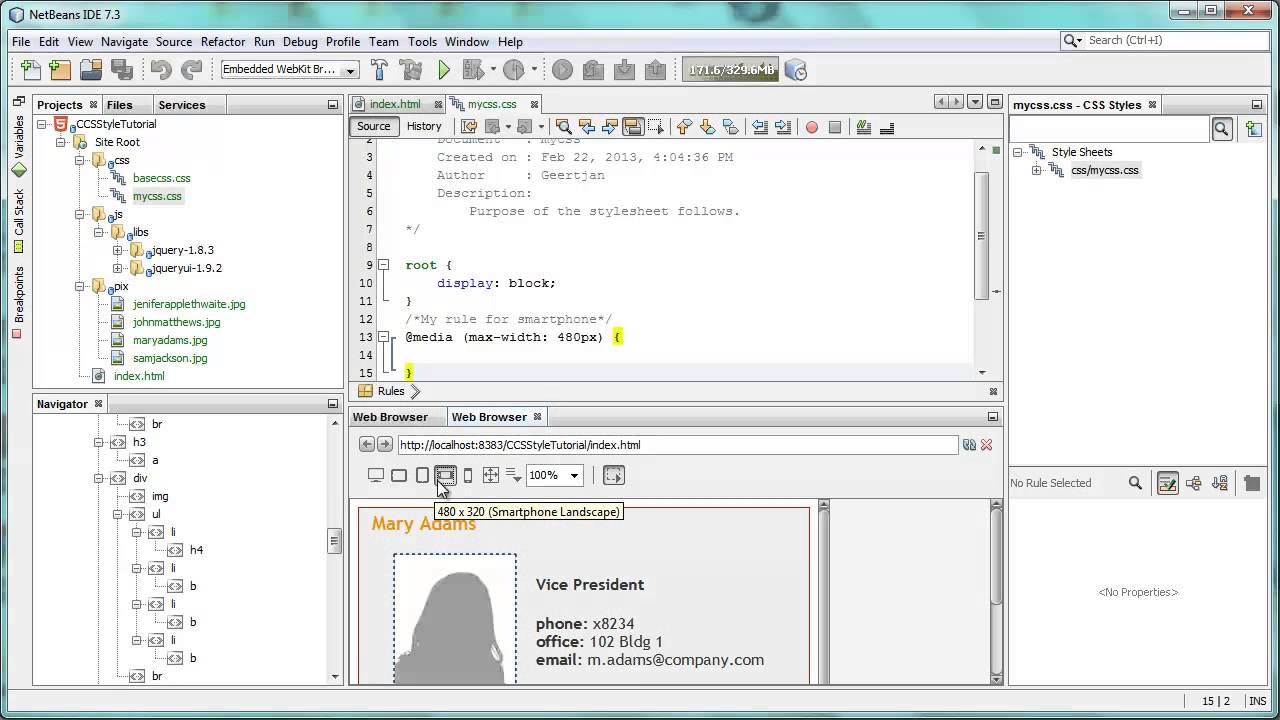Switch browser to Smartphone Portrait size
Image resolution: width=1280 pixels, height=720 pixels.
tap(468, 476)
